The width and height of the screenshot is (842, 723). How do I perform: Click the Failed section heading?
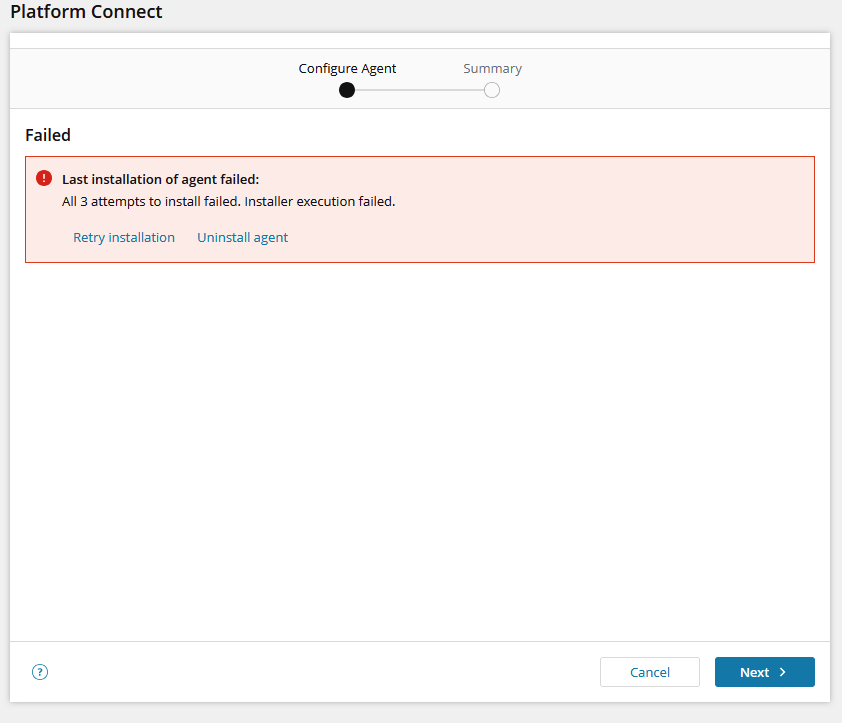pos(48,135)
